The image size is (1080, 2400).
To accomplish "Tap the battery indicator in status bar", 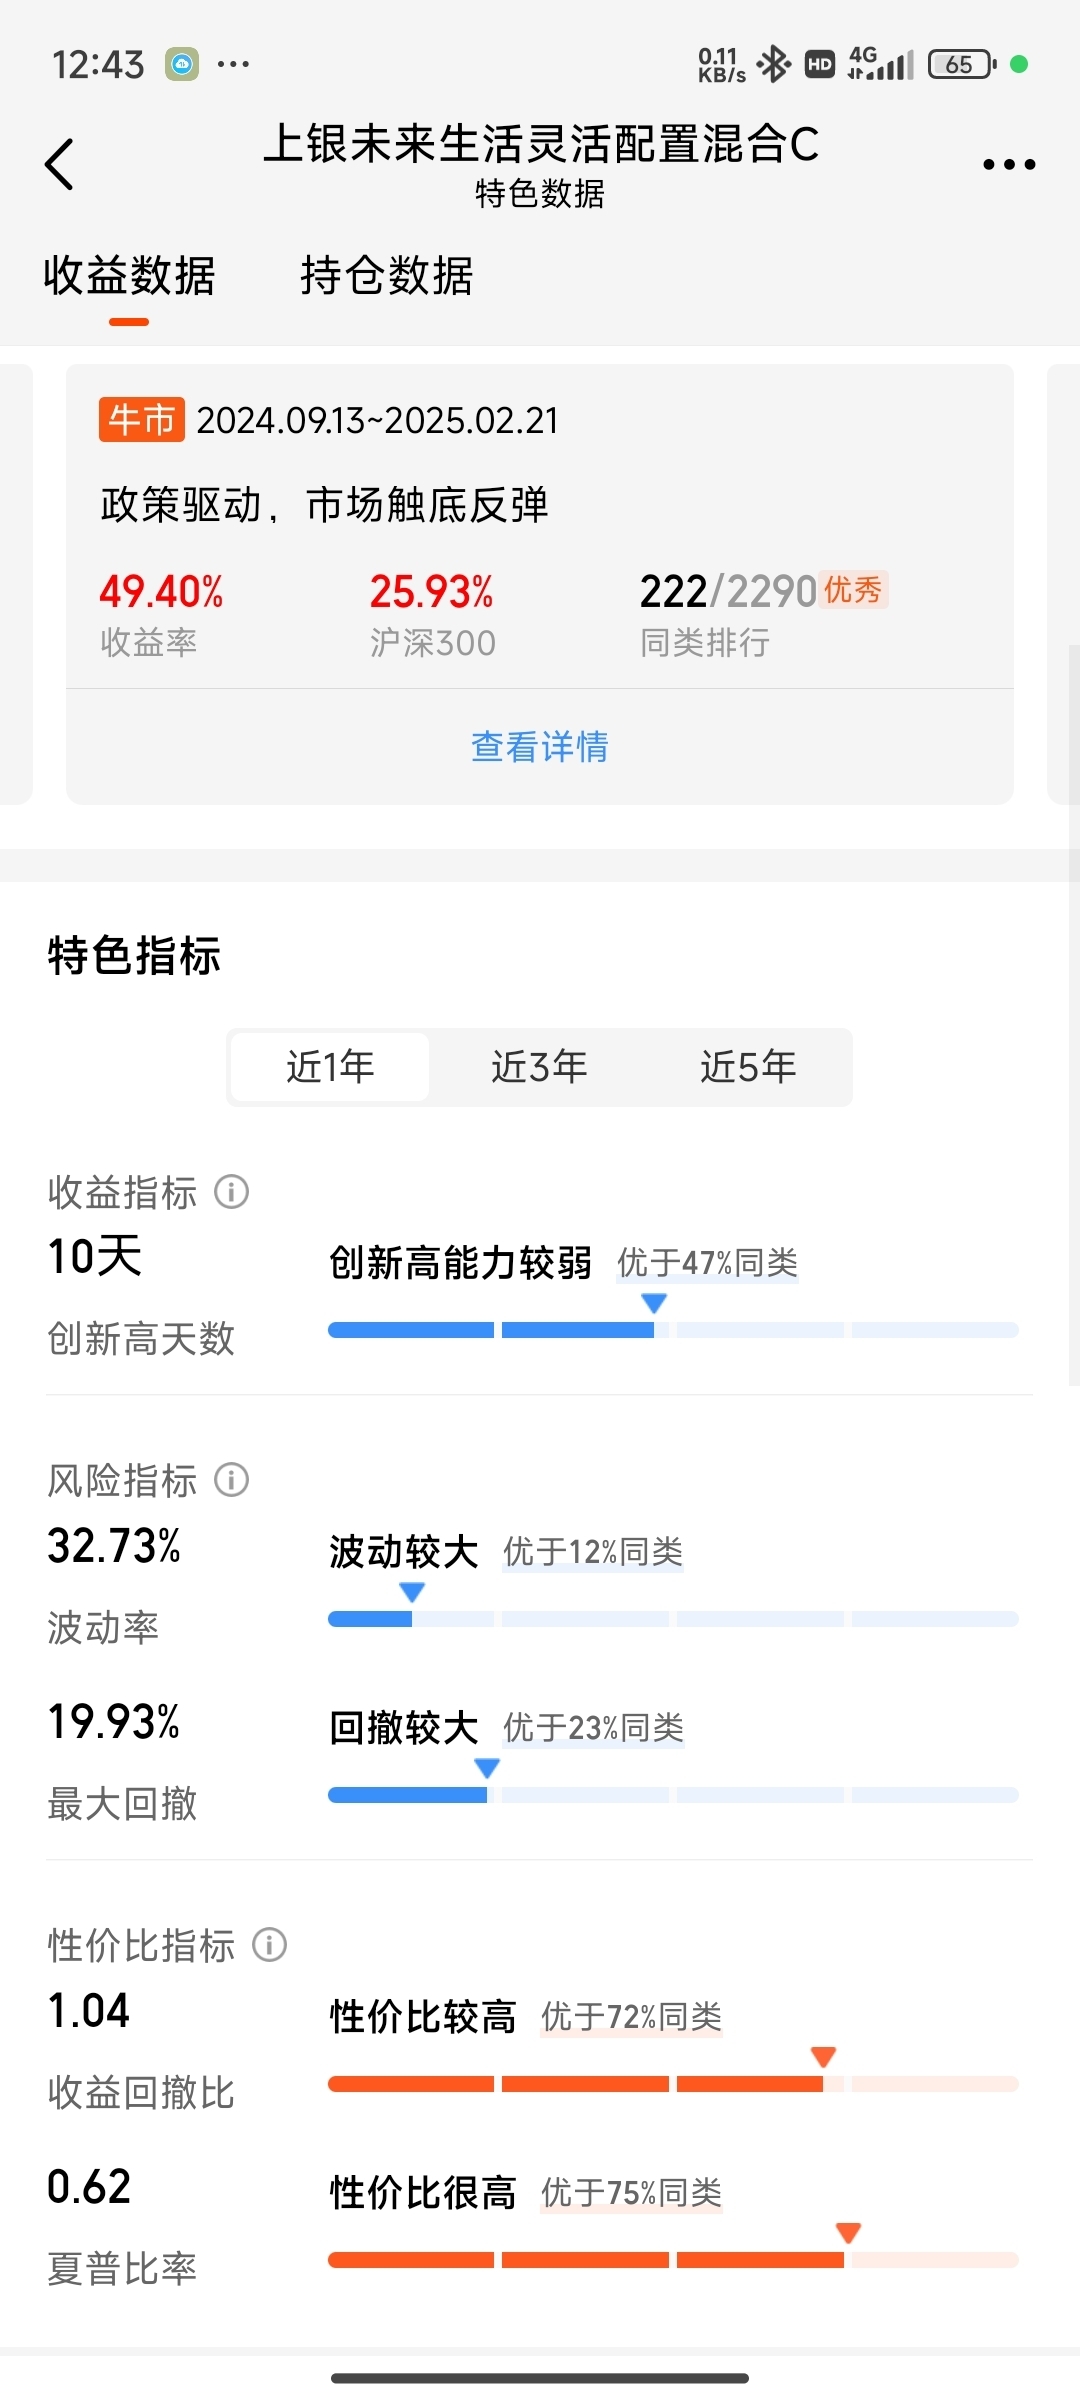I will pos(961,64).
